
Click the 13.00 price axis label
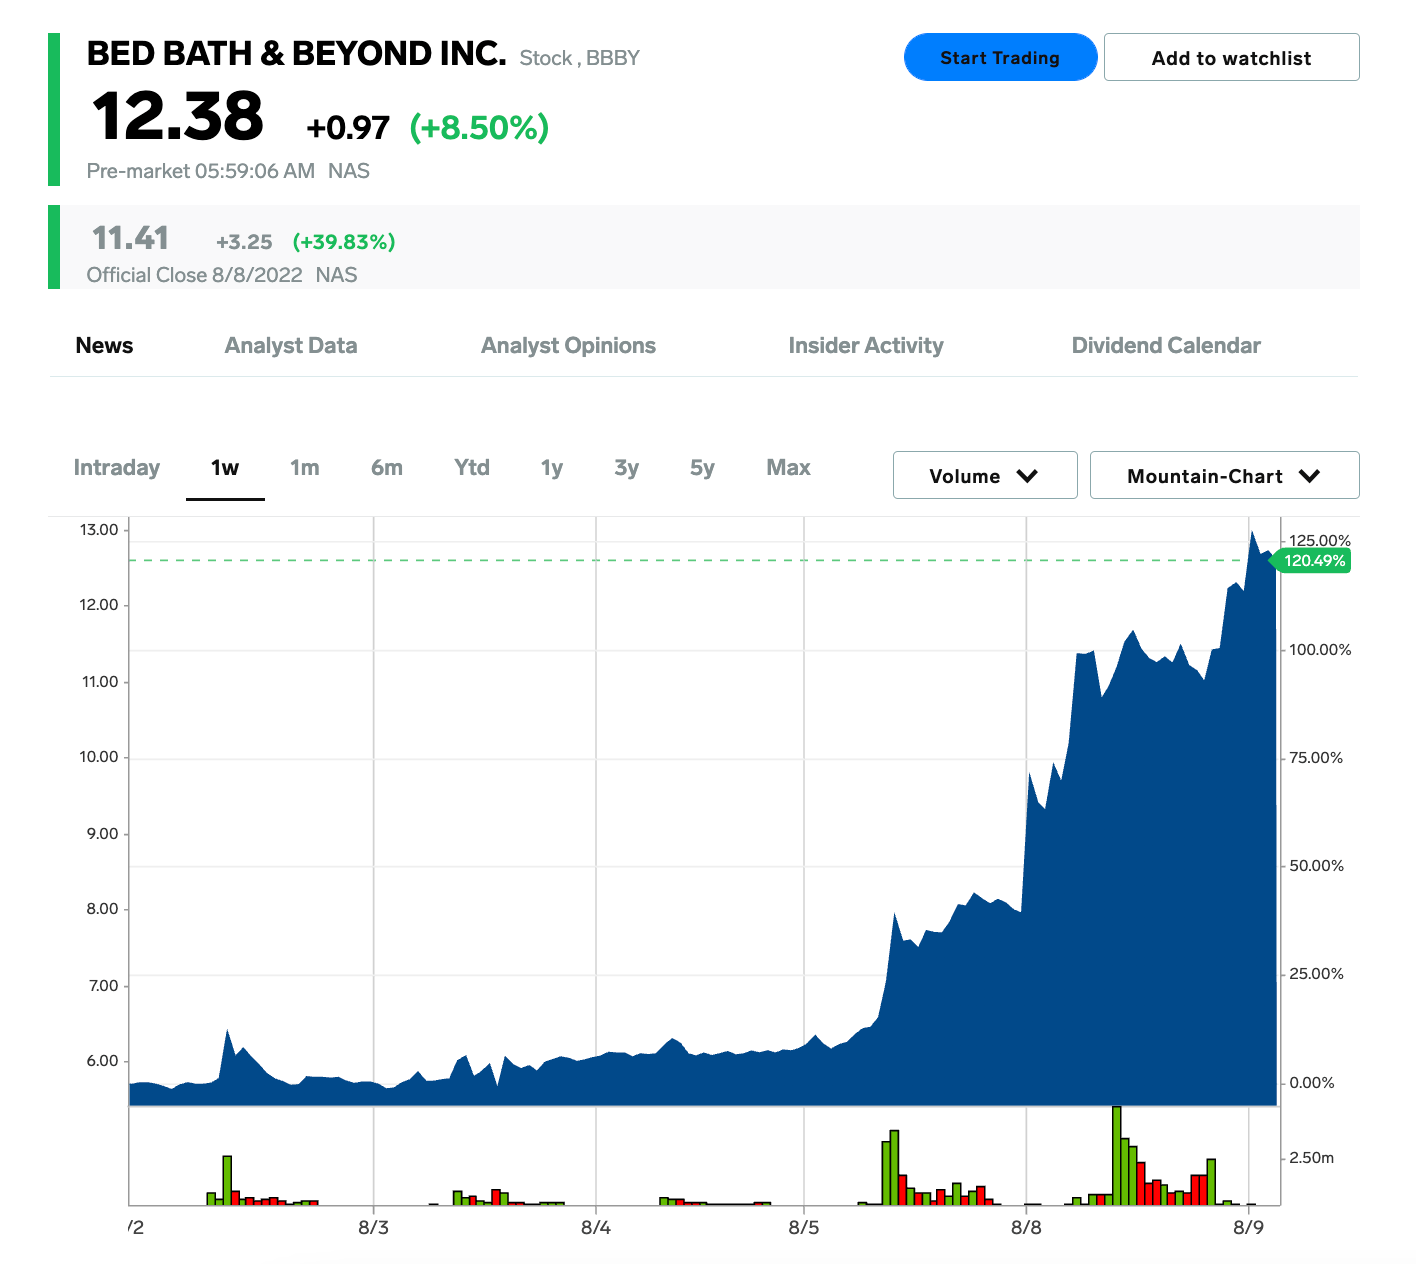pos(99,530)
